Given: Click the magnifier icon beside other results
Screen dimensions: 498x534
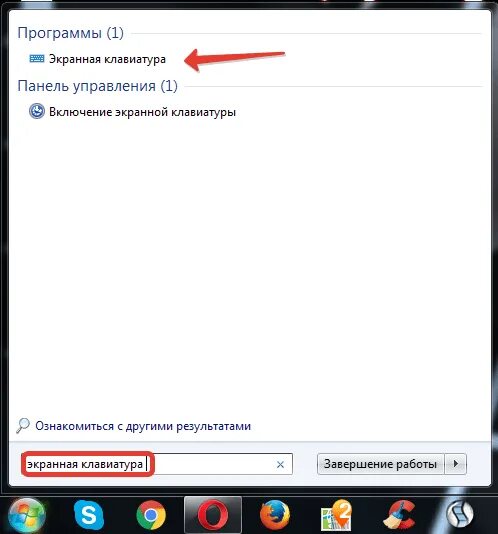Looking at the screenshot, I should coord(23,425).
